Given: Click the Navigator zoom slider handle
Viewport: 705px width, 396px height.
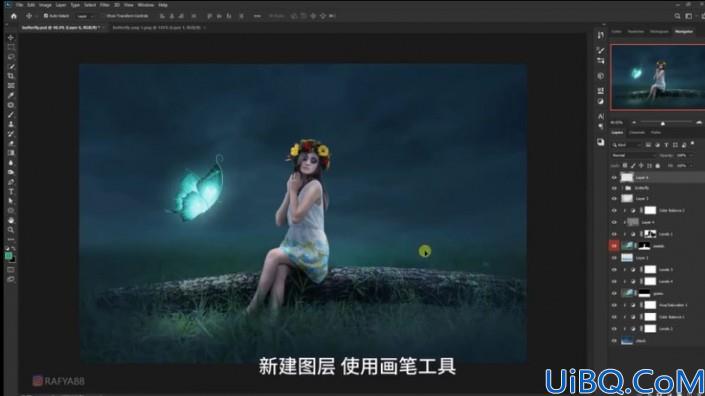Looking at the screenshot, I should 662,123.
